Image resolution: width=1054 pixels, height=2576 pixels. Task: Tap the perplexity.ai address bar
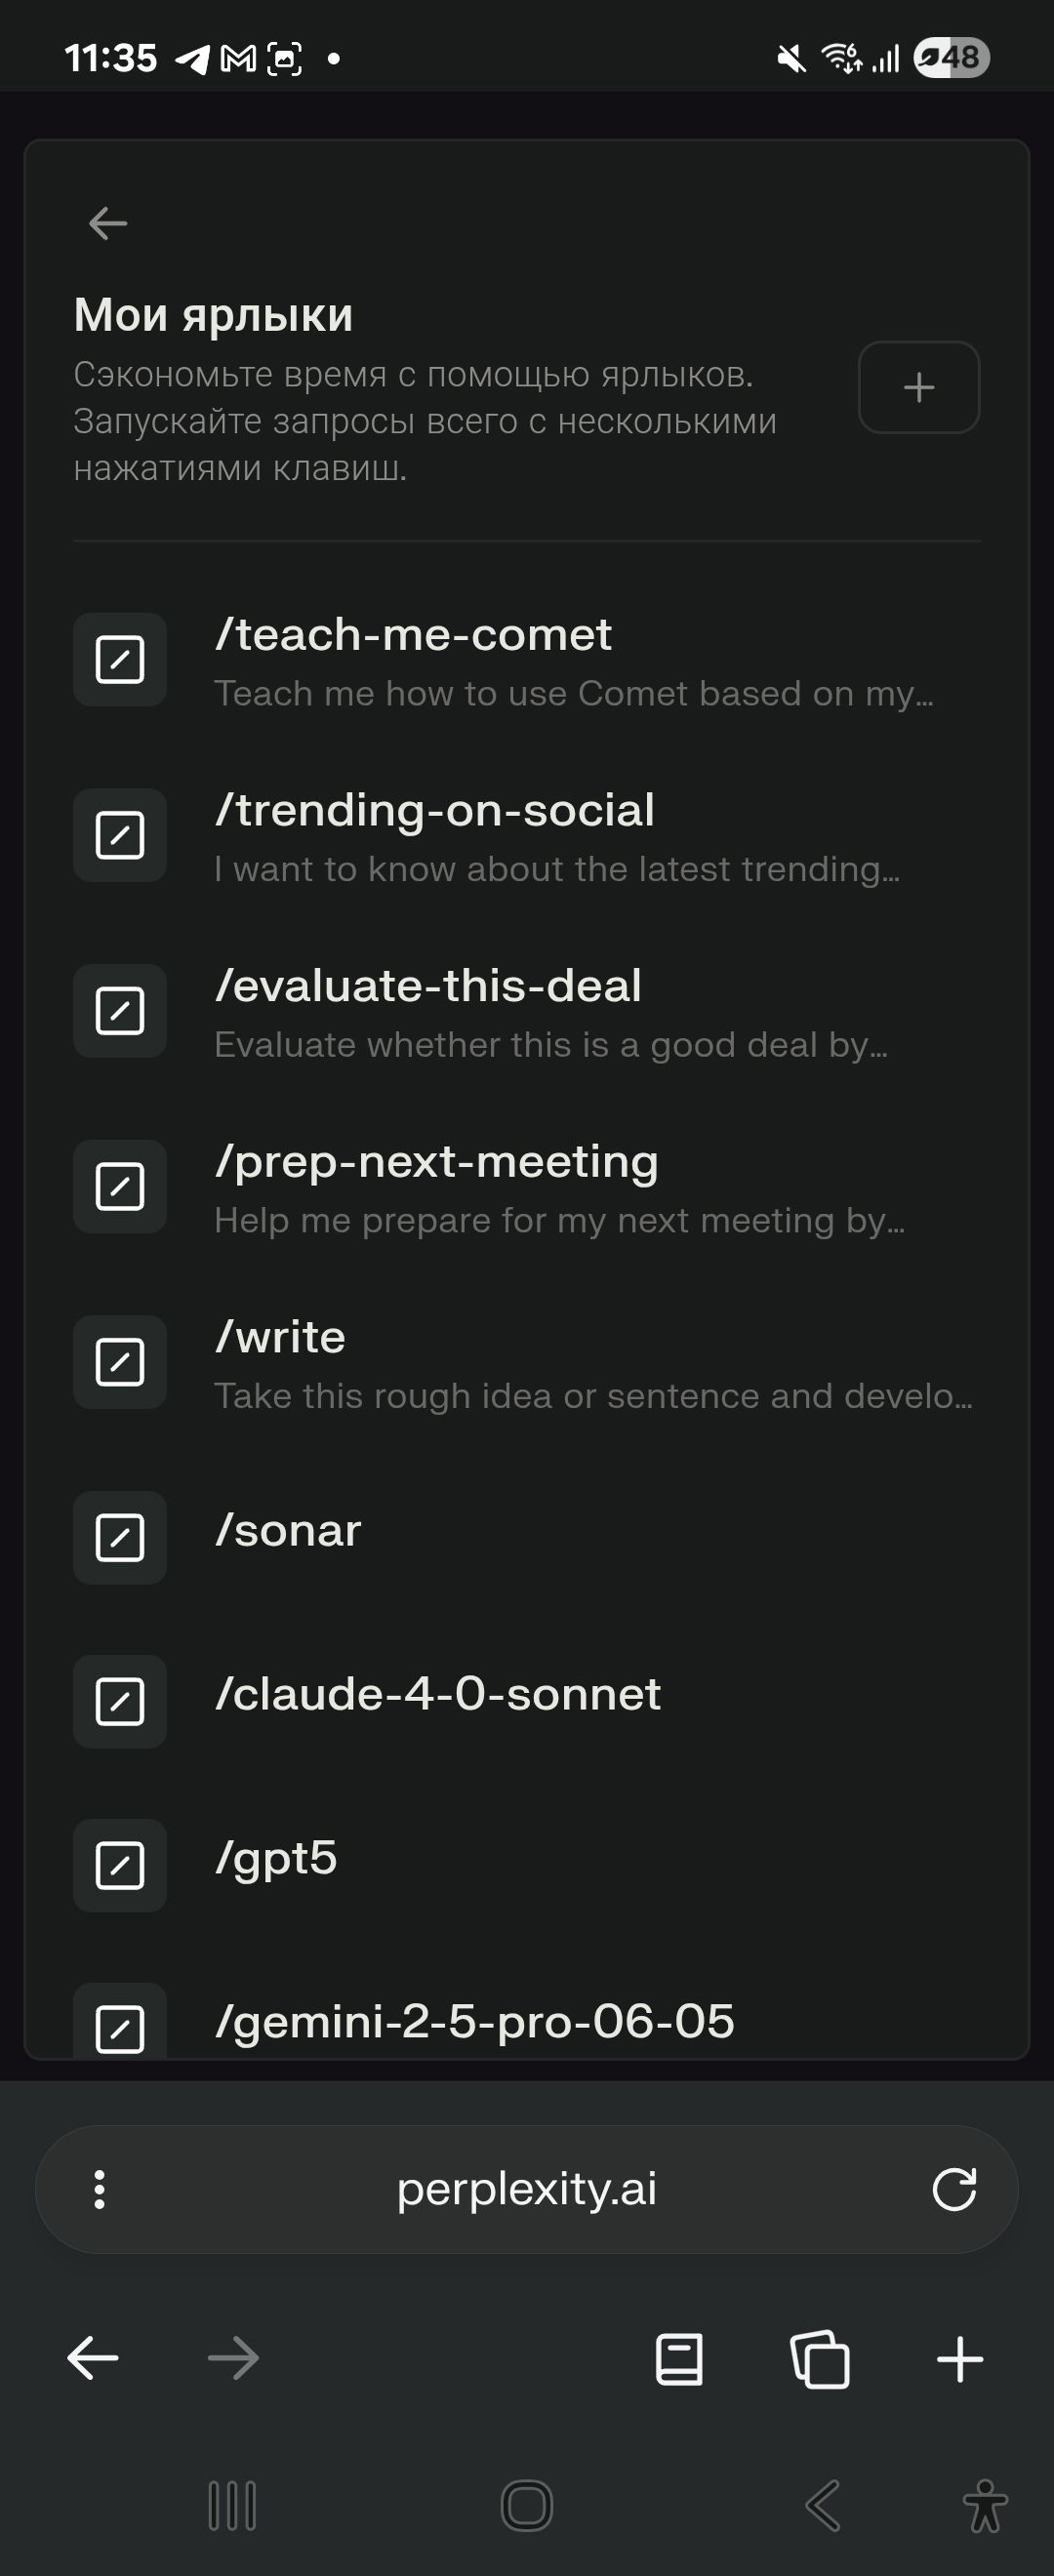527,2189
